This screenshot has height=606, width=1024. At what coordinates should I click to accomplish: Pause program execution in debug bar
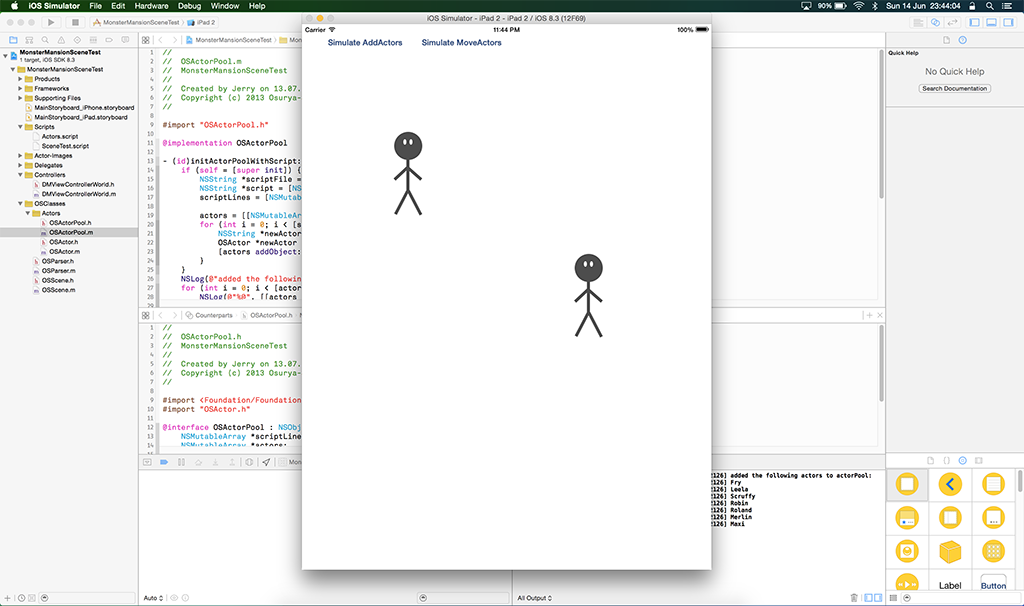(x=182, y=462)
